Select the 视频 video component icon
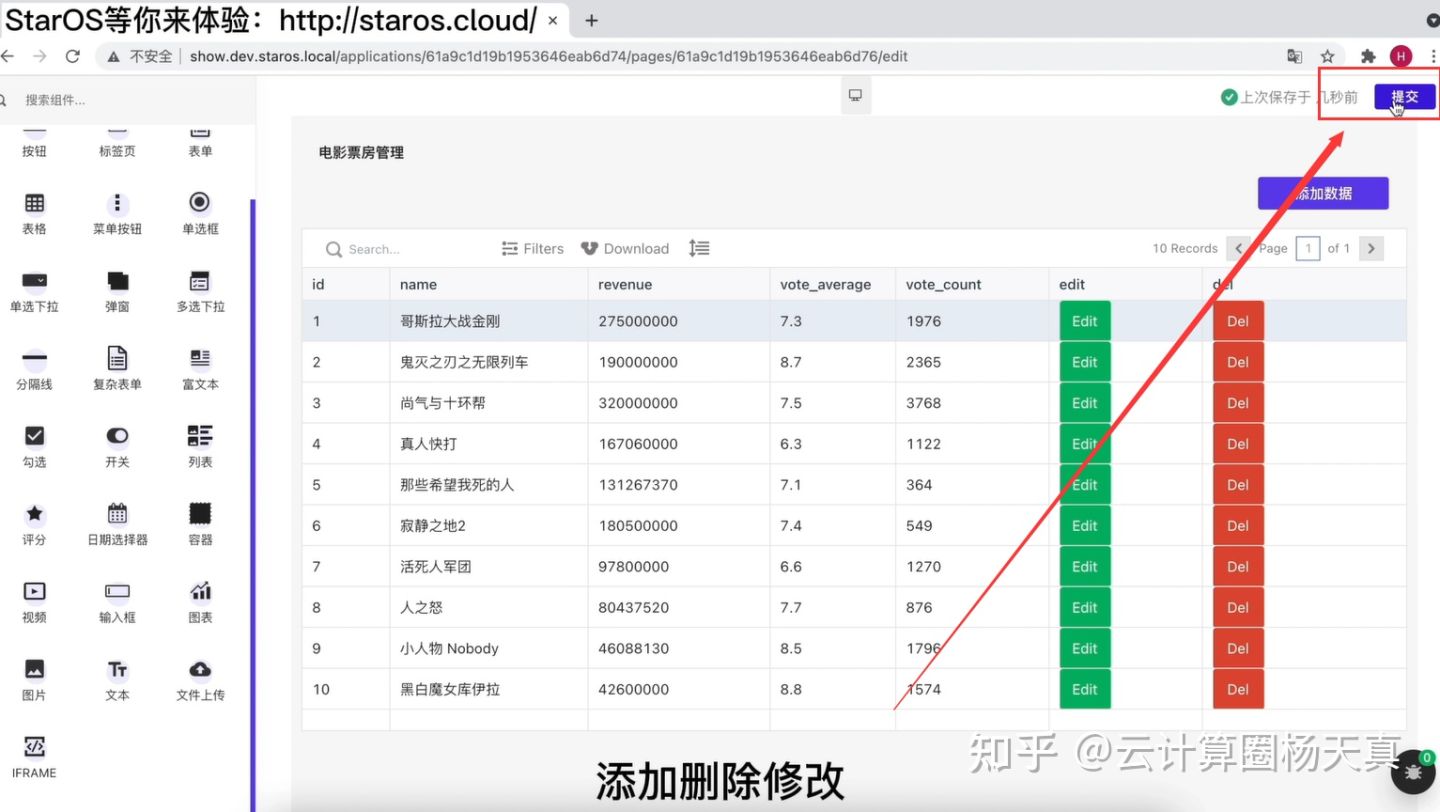Image resolution: width=1440 pixels, height=812 pixels. [34, 591]
